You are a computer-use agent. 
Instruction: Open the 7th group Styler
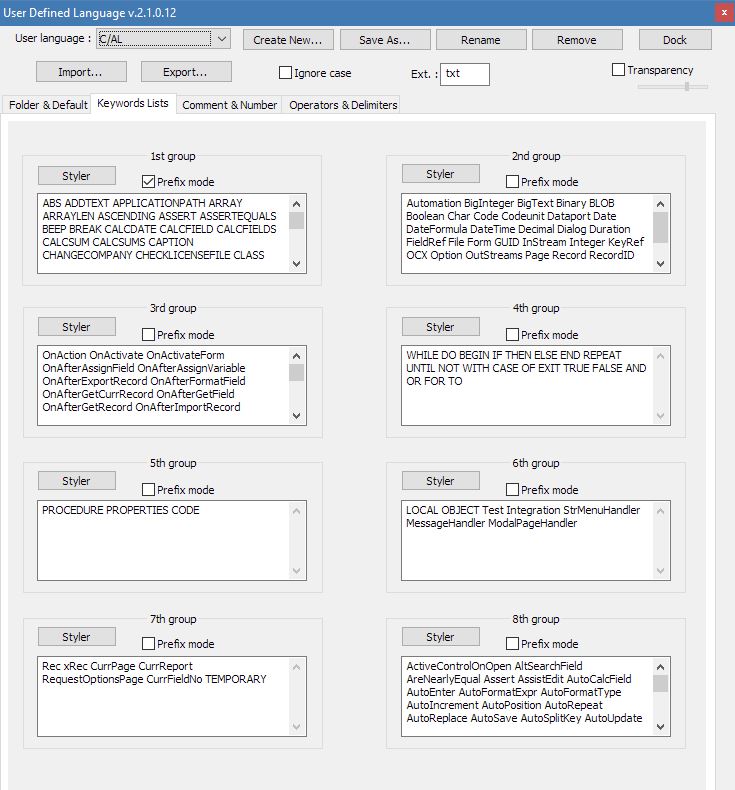(77, 637)
